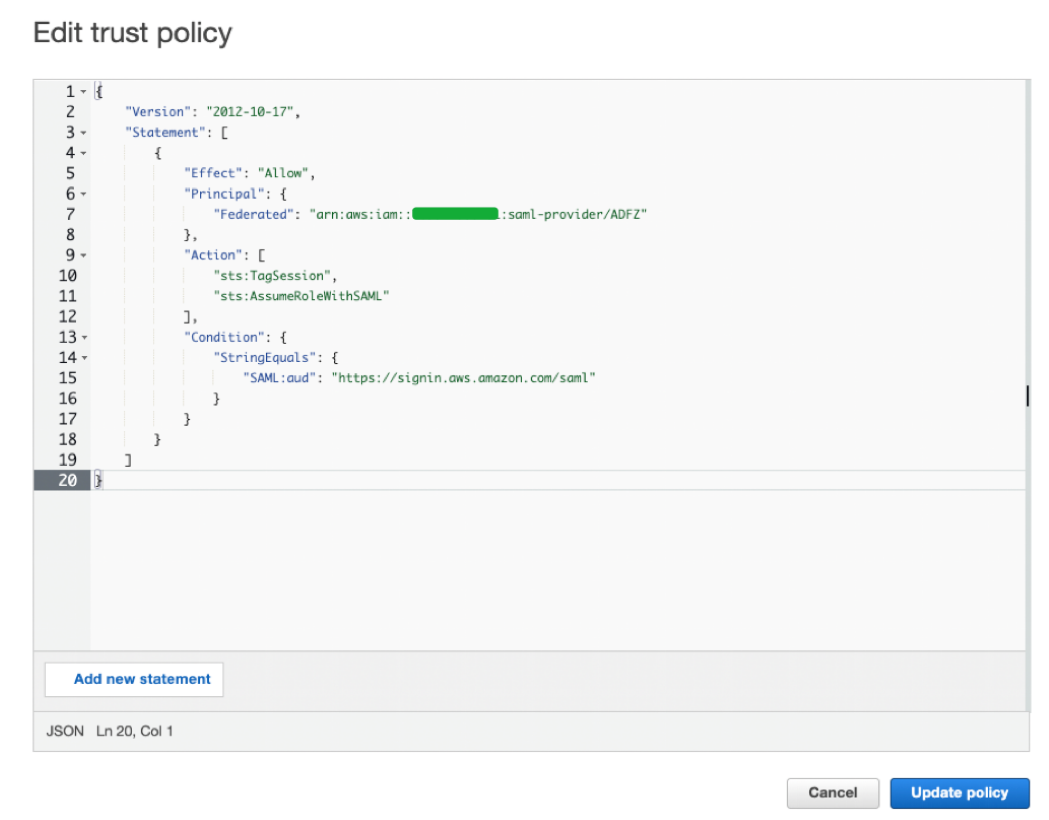Screen dimensions: 1049x820
Task: Collapse the Principal block fold arrow
Action: (x=83, y=194)
